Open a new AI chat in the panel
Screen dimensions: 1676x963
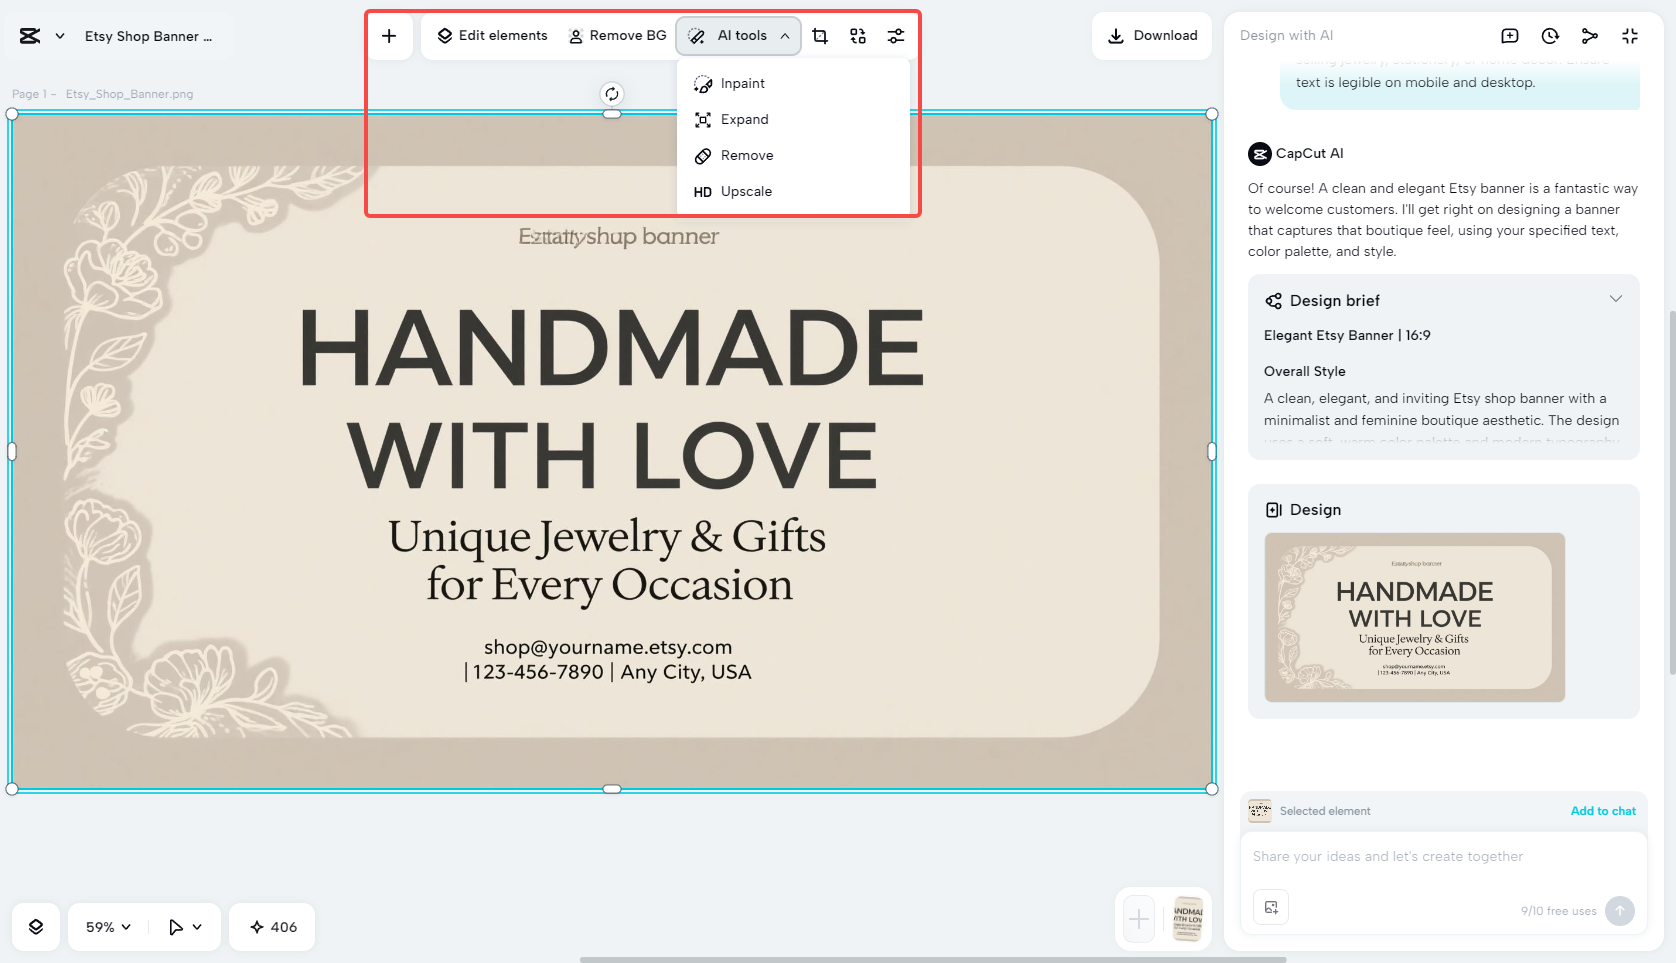tap(1509, 35)
